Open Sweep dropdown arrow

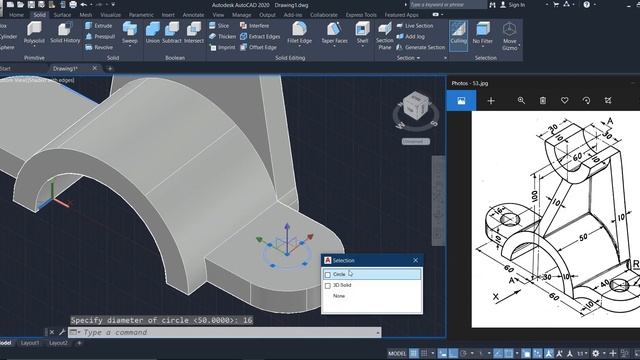(x=130, y=46)
